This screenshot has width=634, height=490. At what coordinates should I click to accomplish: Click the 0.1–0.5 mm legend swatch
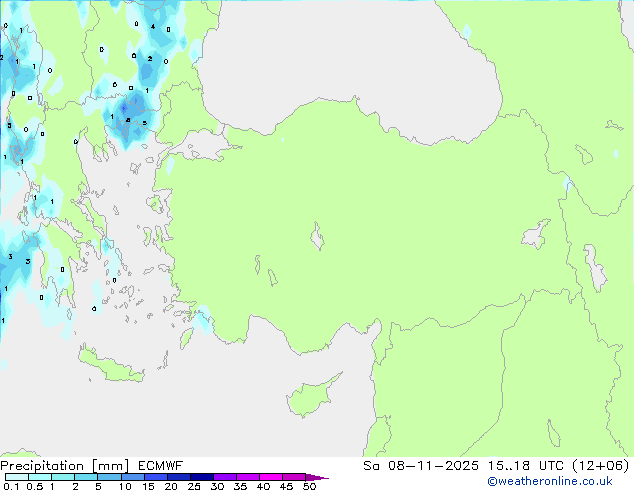(17, 477)
